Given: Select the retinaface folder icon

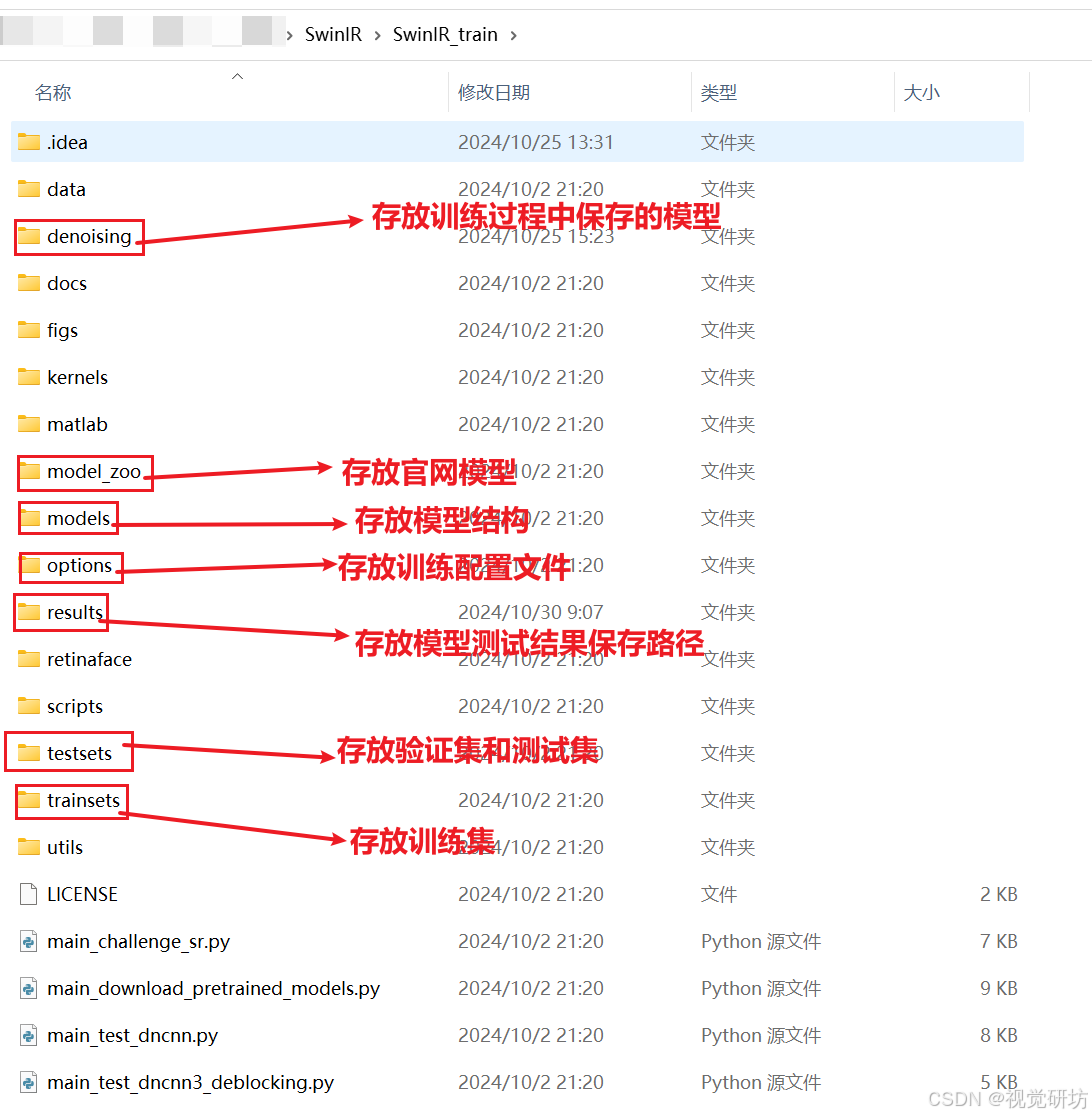Looking at the screenshot, I should coord(28,659).
